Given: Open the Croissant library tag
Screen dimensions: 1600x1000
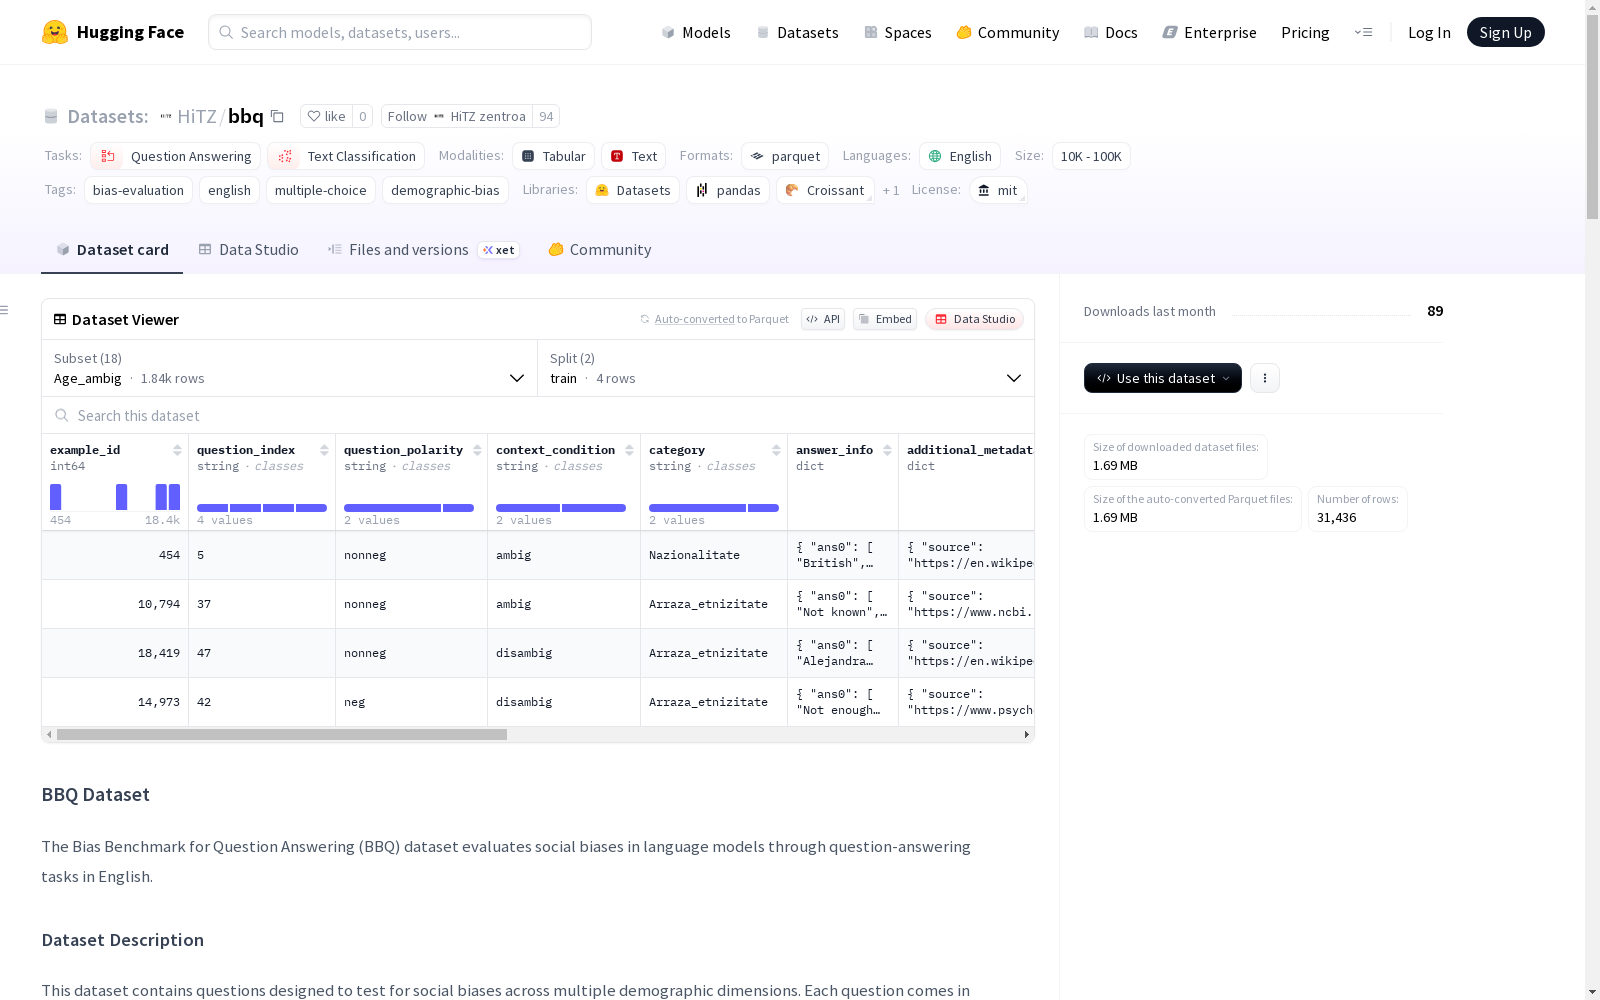Looking at the screenshot, I should point(825,190).
